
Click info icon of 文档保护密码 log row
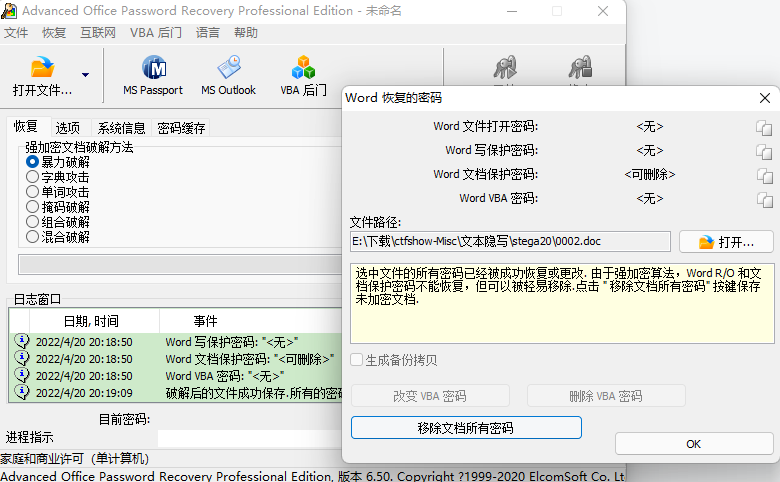(21, 358)
